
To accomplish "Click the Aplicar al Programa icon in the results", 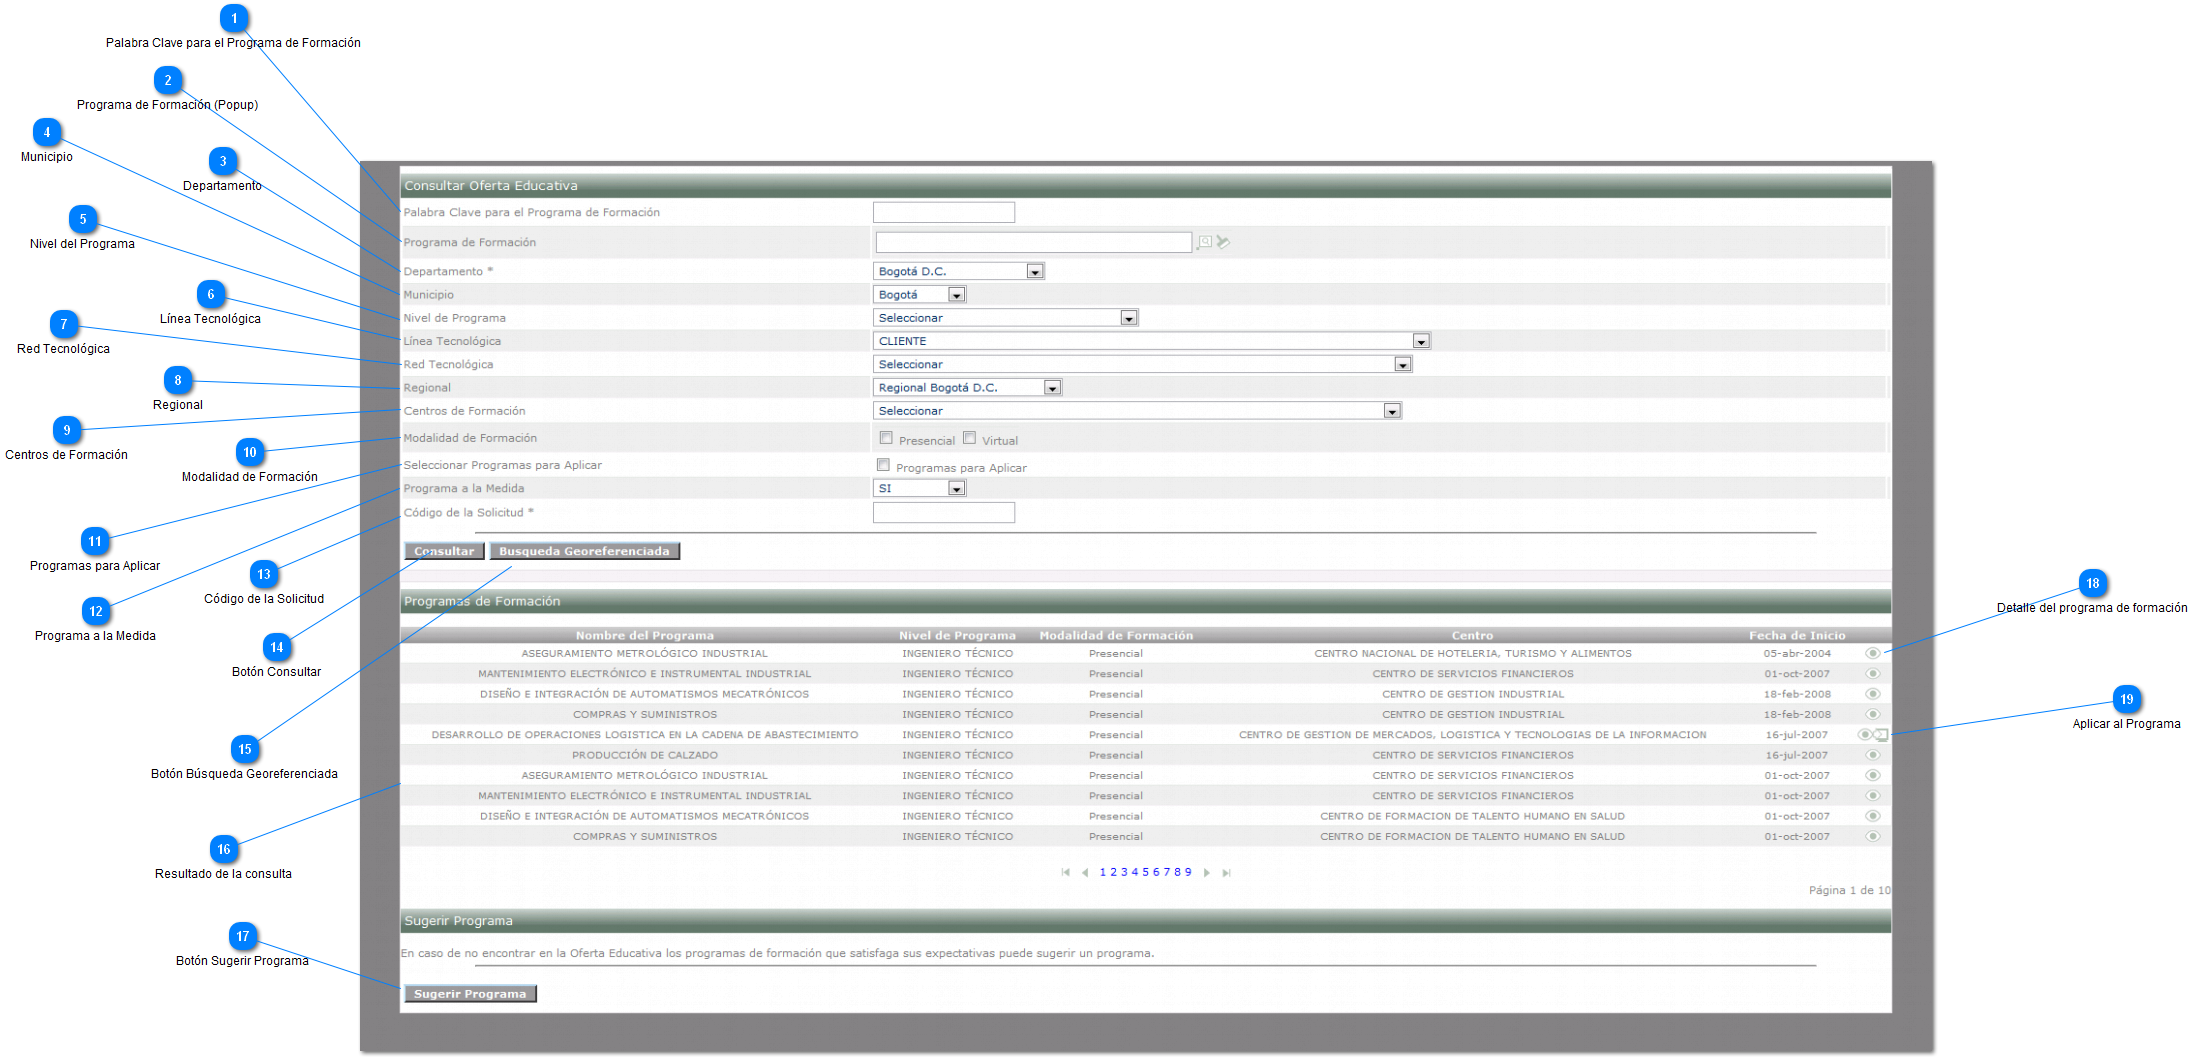I will click(x=1882, y=735).
